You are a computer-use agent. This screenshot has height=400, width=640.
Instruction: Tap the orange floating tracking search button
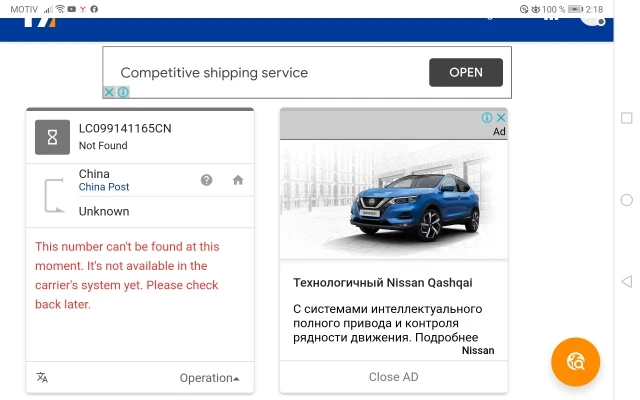coord(576,362)
